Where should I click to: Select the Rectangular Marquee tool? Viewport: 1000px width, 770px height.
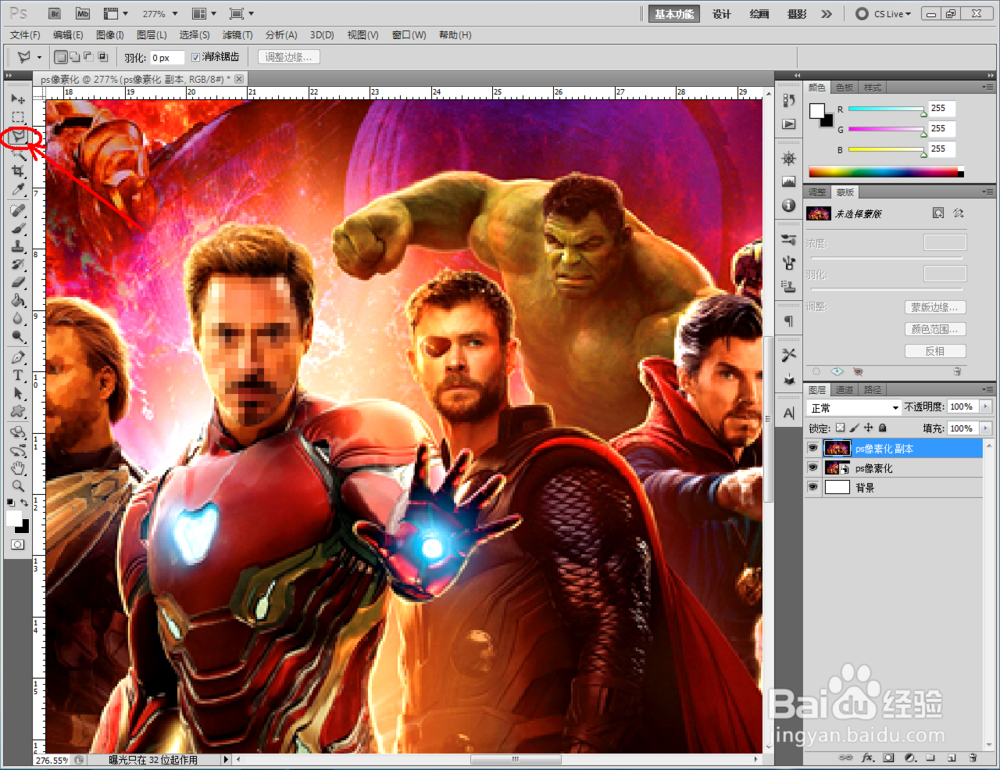point(18,117)
